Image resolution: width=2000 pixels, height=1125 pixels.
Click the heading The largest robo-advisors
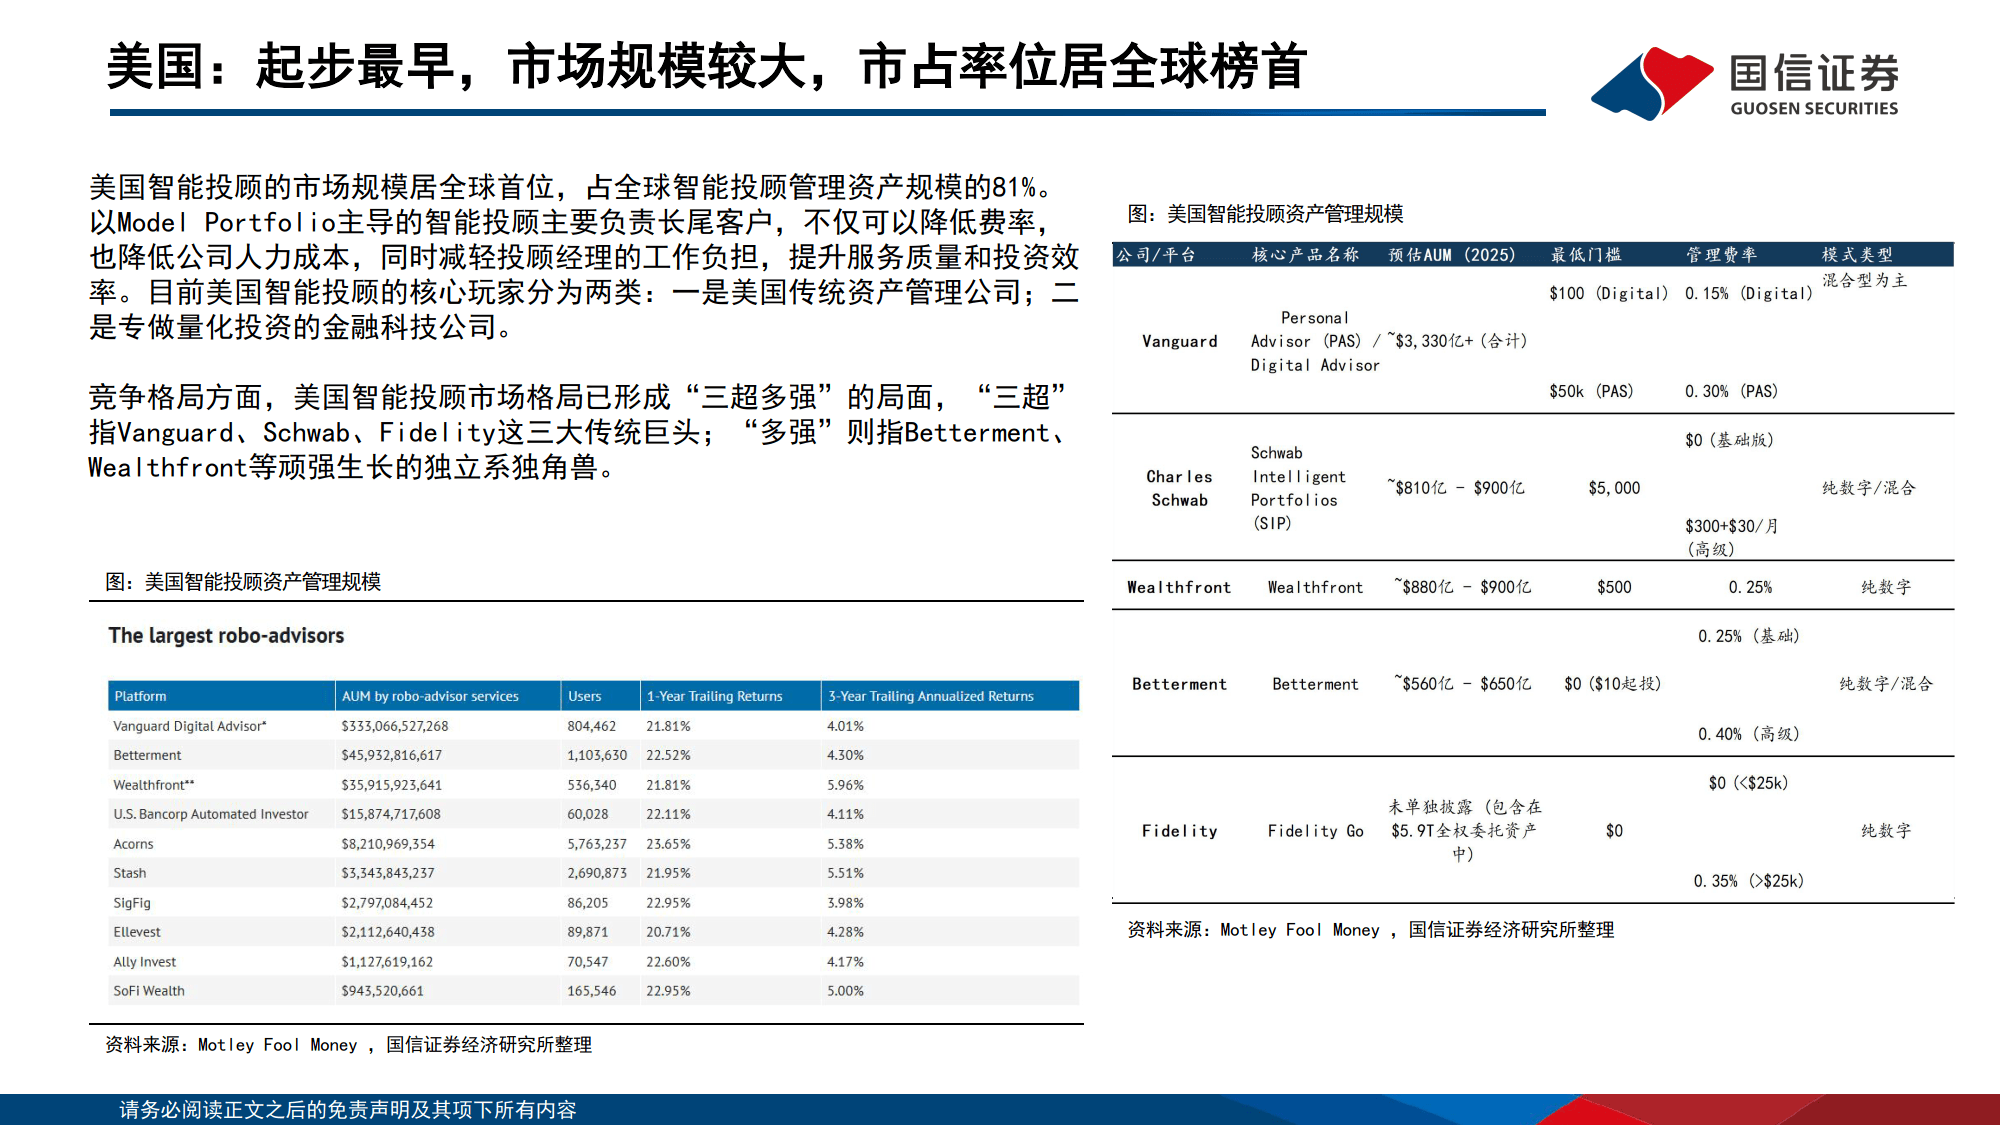coord(226,635)
